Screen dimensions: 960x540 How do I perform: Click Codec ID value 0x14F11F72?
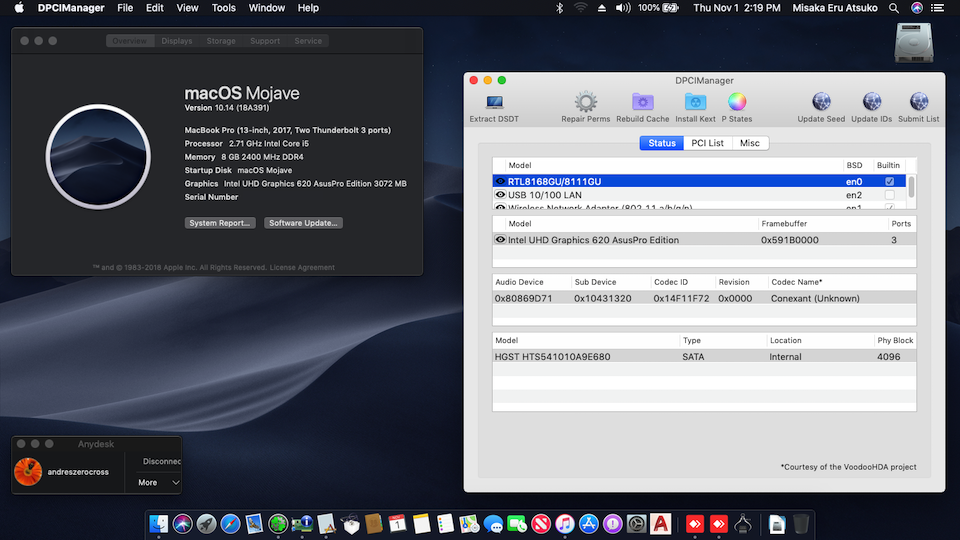681,298
